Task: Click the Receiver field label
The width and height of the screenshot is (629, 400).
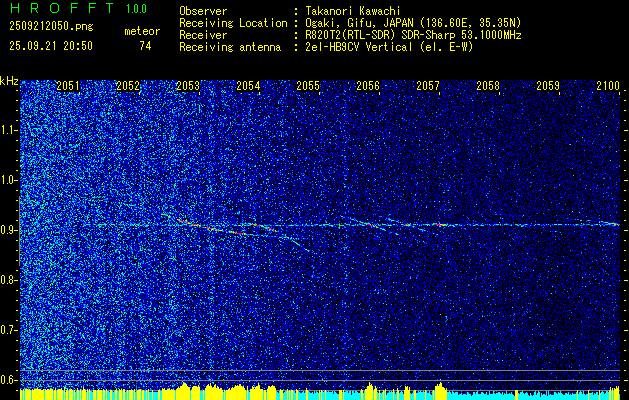Action: (203, 35)
